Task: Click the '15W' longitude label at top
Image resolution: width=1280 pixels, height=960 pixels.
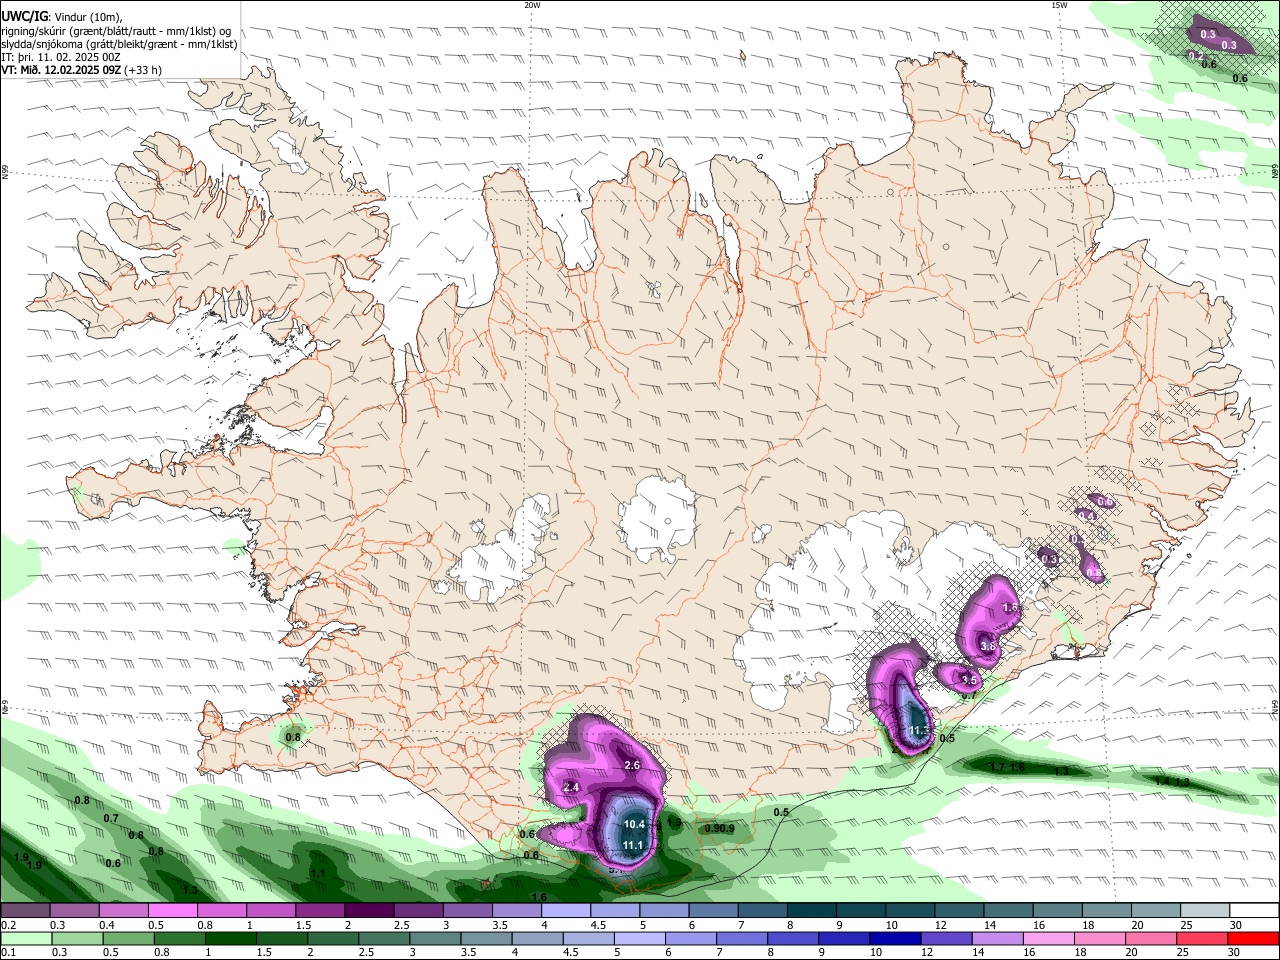Action: pyautogui.click(x=1059, y=5)
